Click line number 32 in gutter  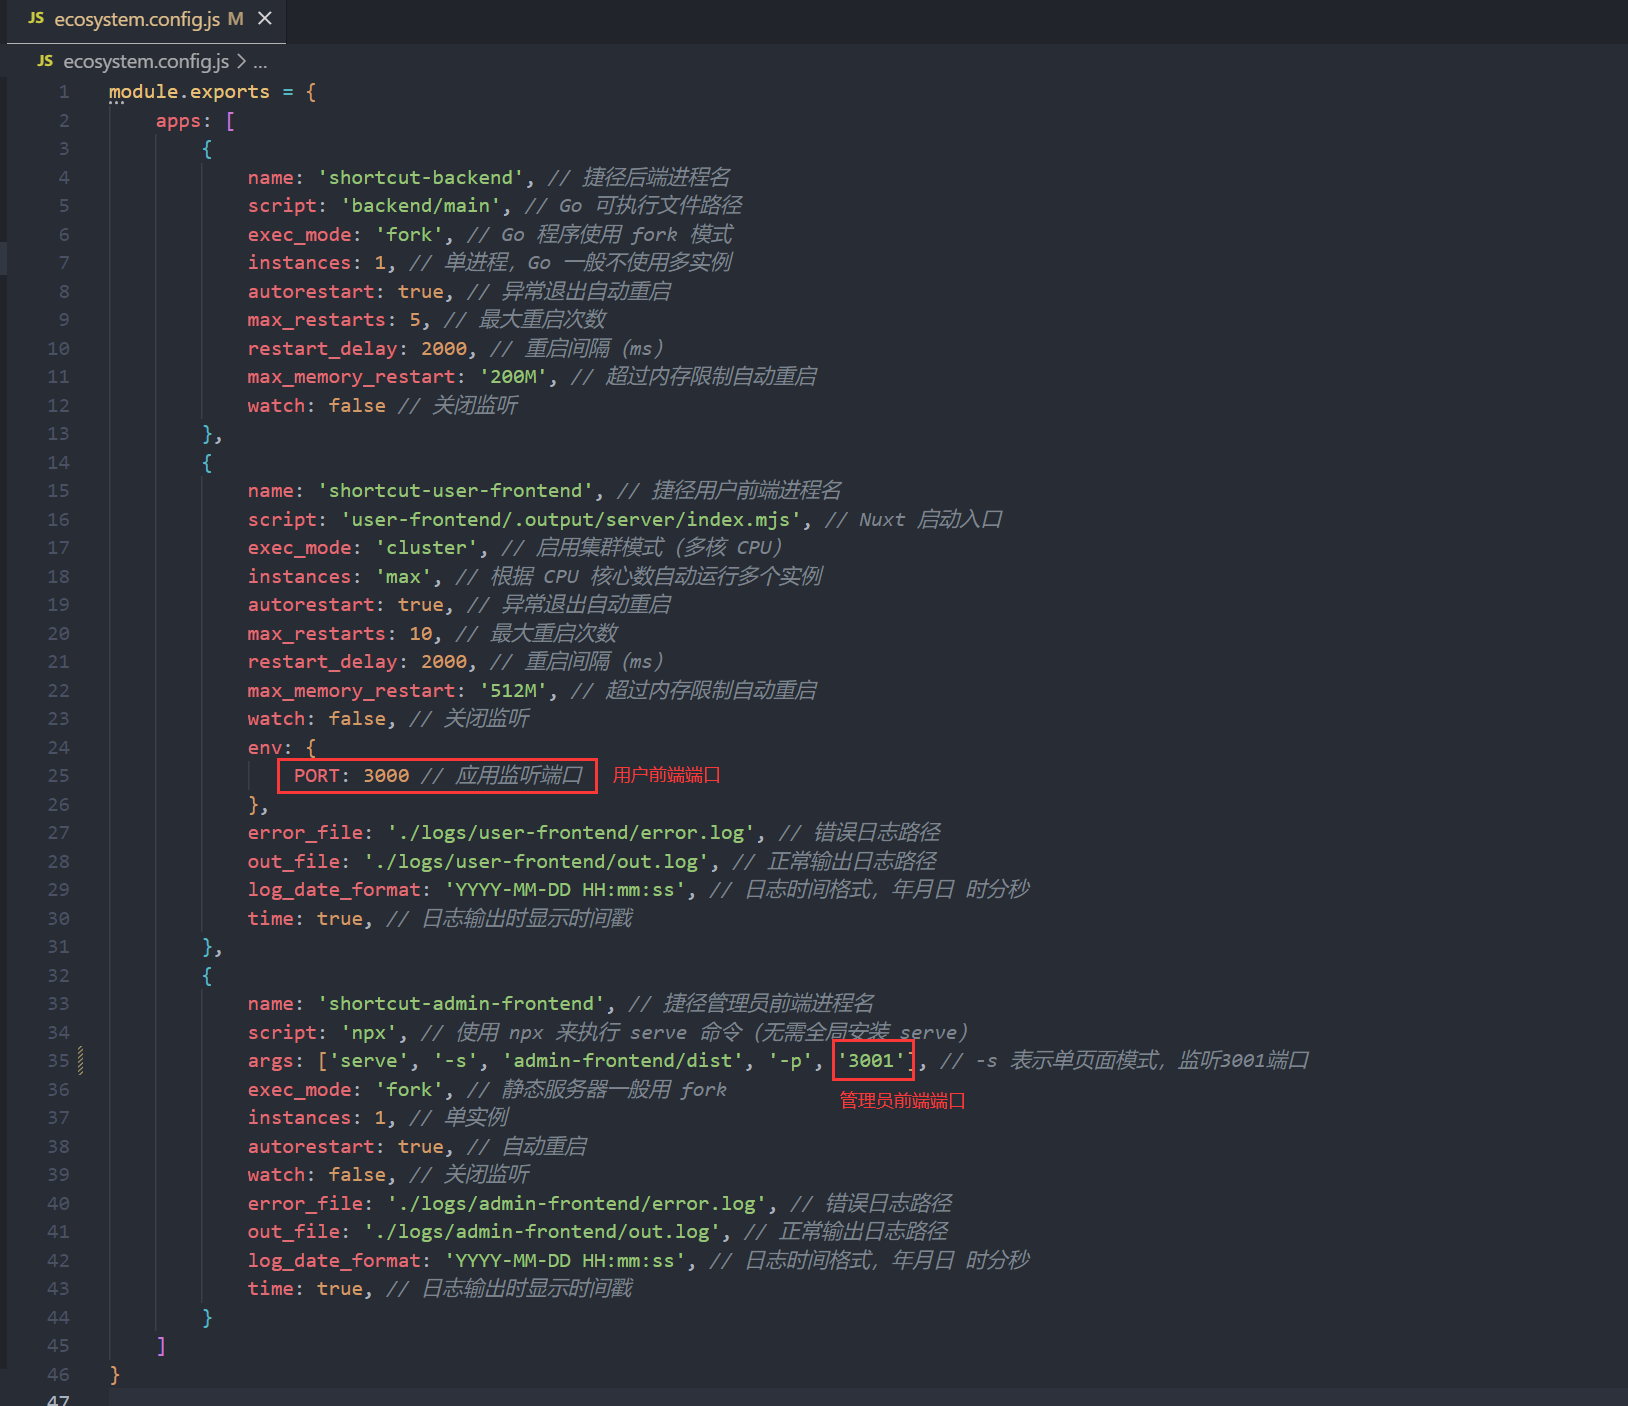[x=59, y=976]
